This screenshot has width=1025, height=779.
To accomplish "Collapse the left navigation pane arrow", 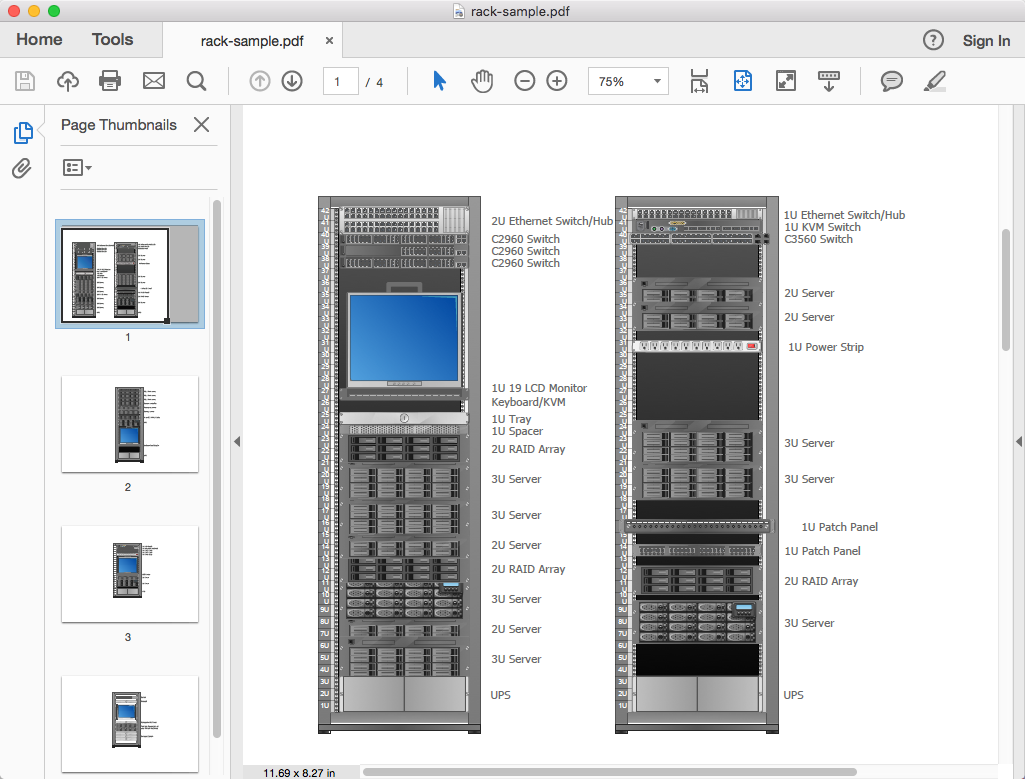I will click(x=237, y=441).
